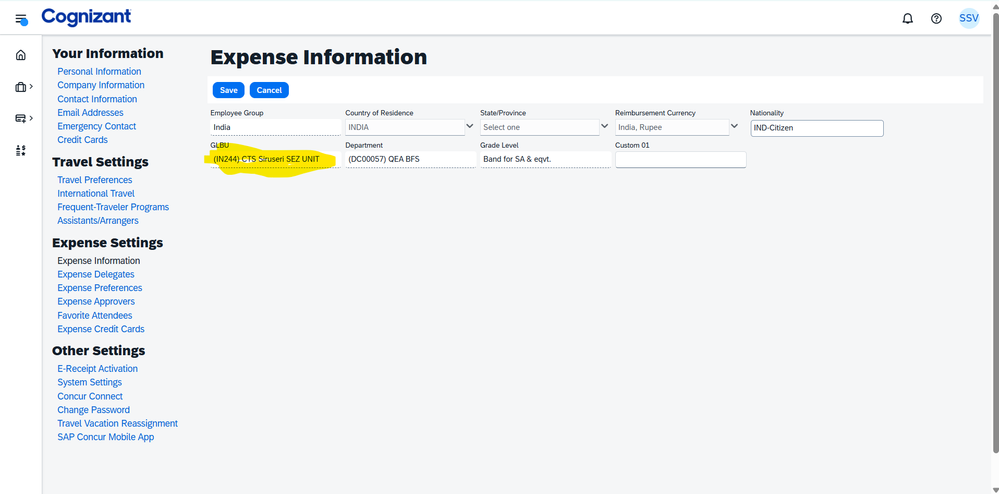
Task: Open Credit Cards link
Action: pos(82,140)
